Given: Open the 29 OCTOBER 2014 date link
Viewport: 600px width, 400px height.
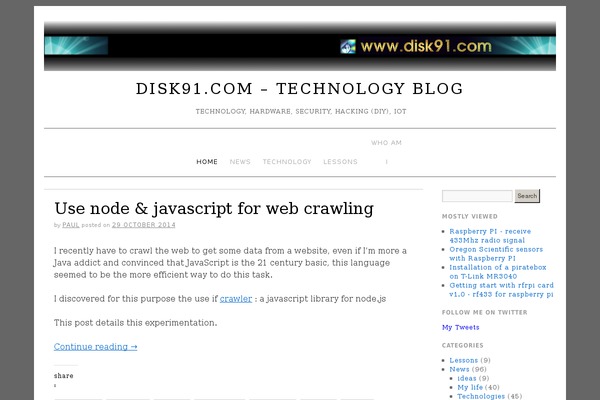Looking at the screenshot, I should click(143, 225).
